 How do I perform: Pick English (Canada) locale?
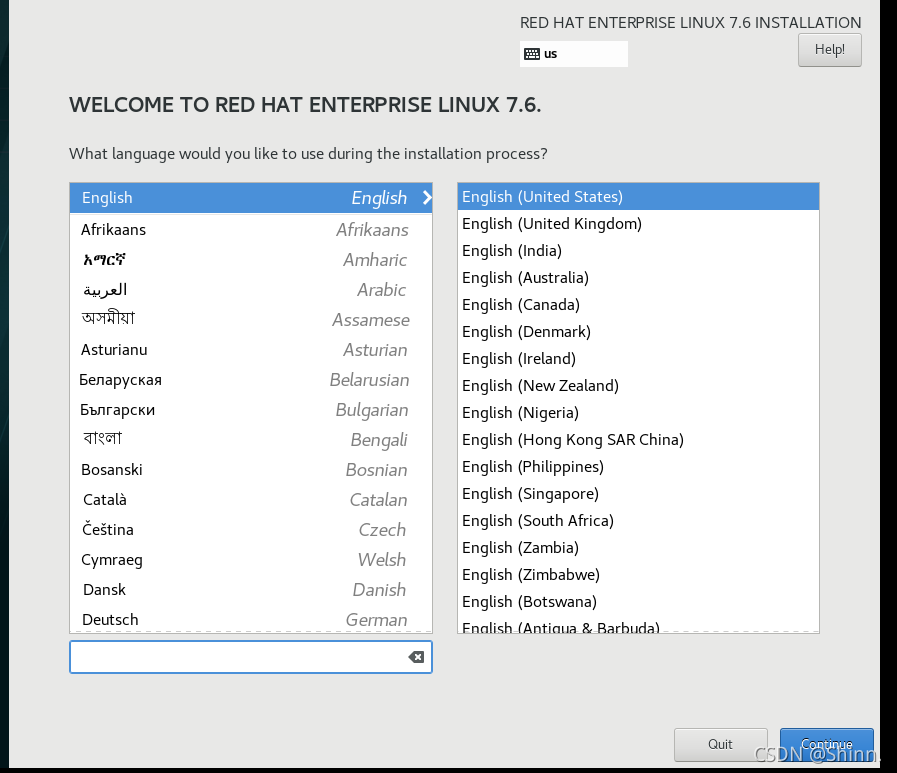coord(638,304)
